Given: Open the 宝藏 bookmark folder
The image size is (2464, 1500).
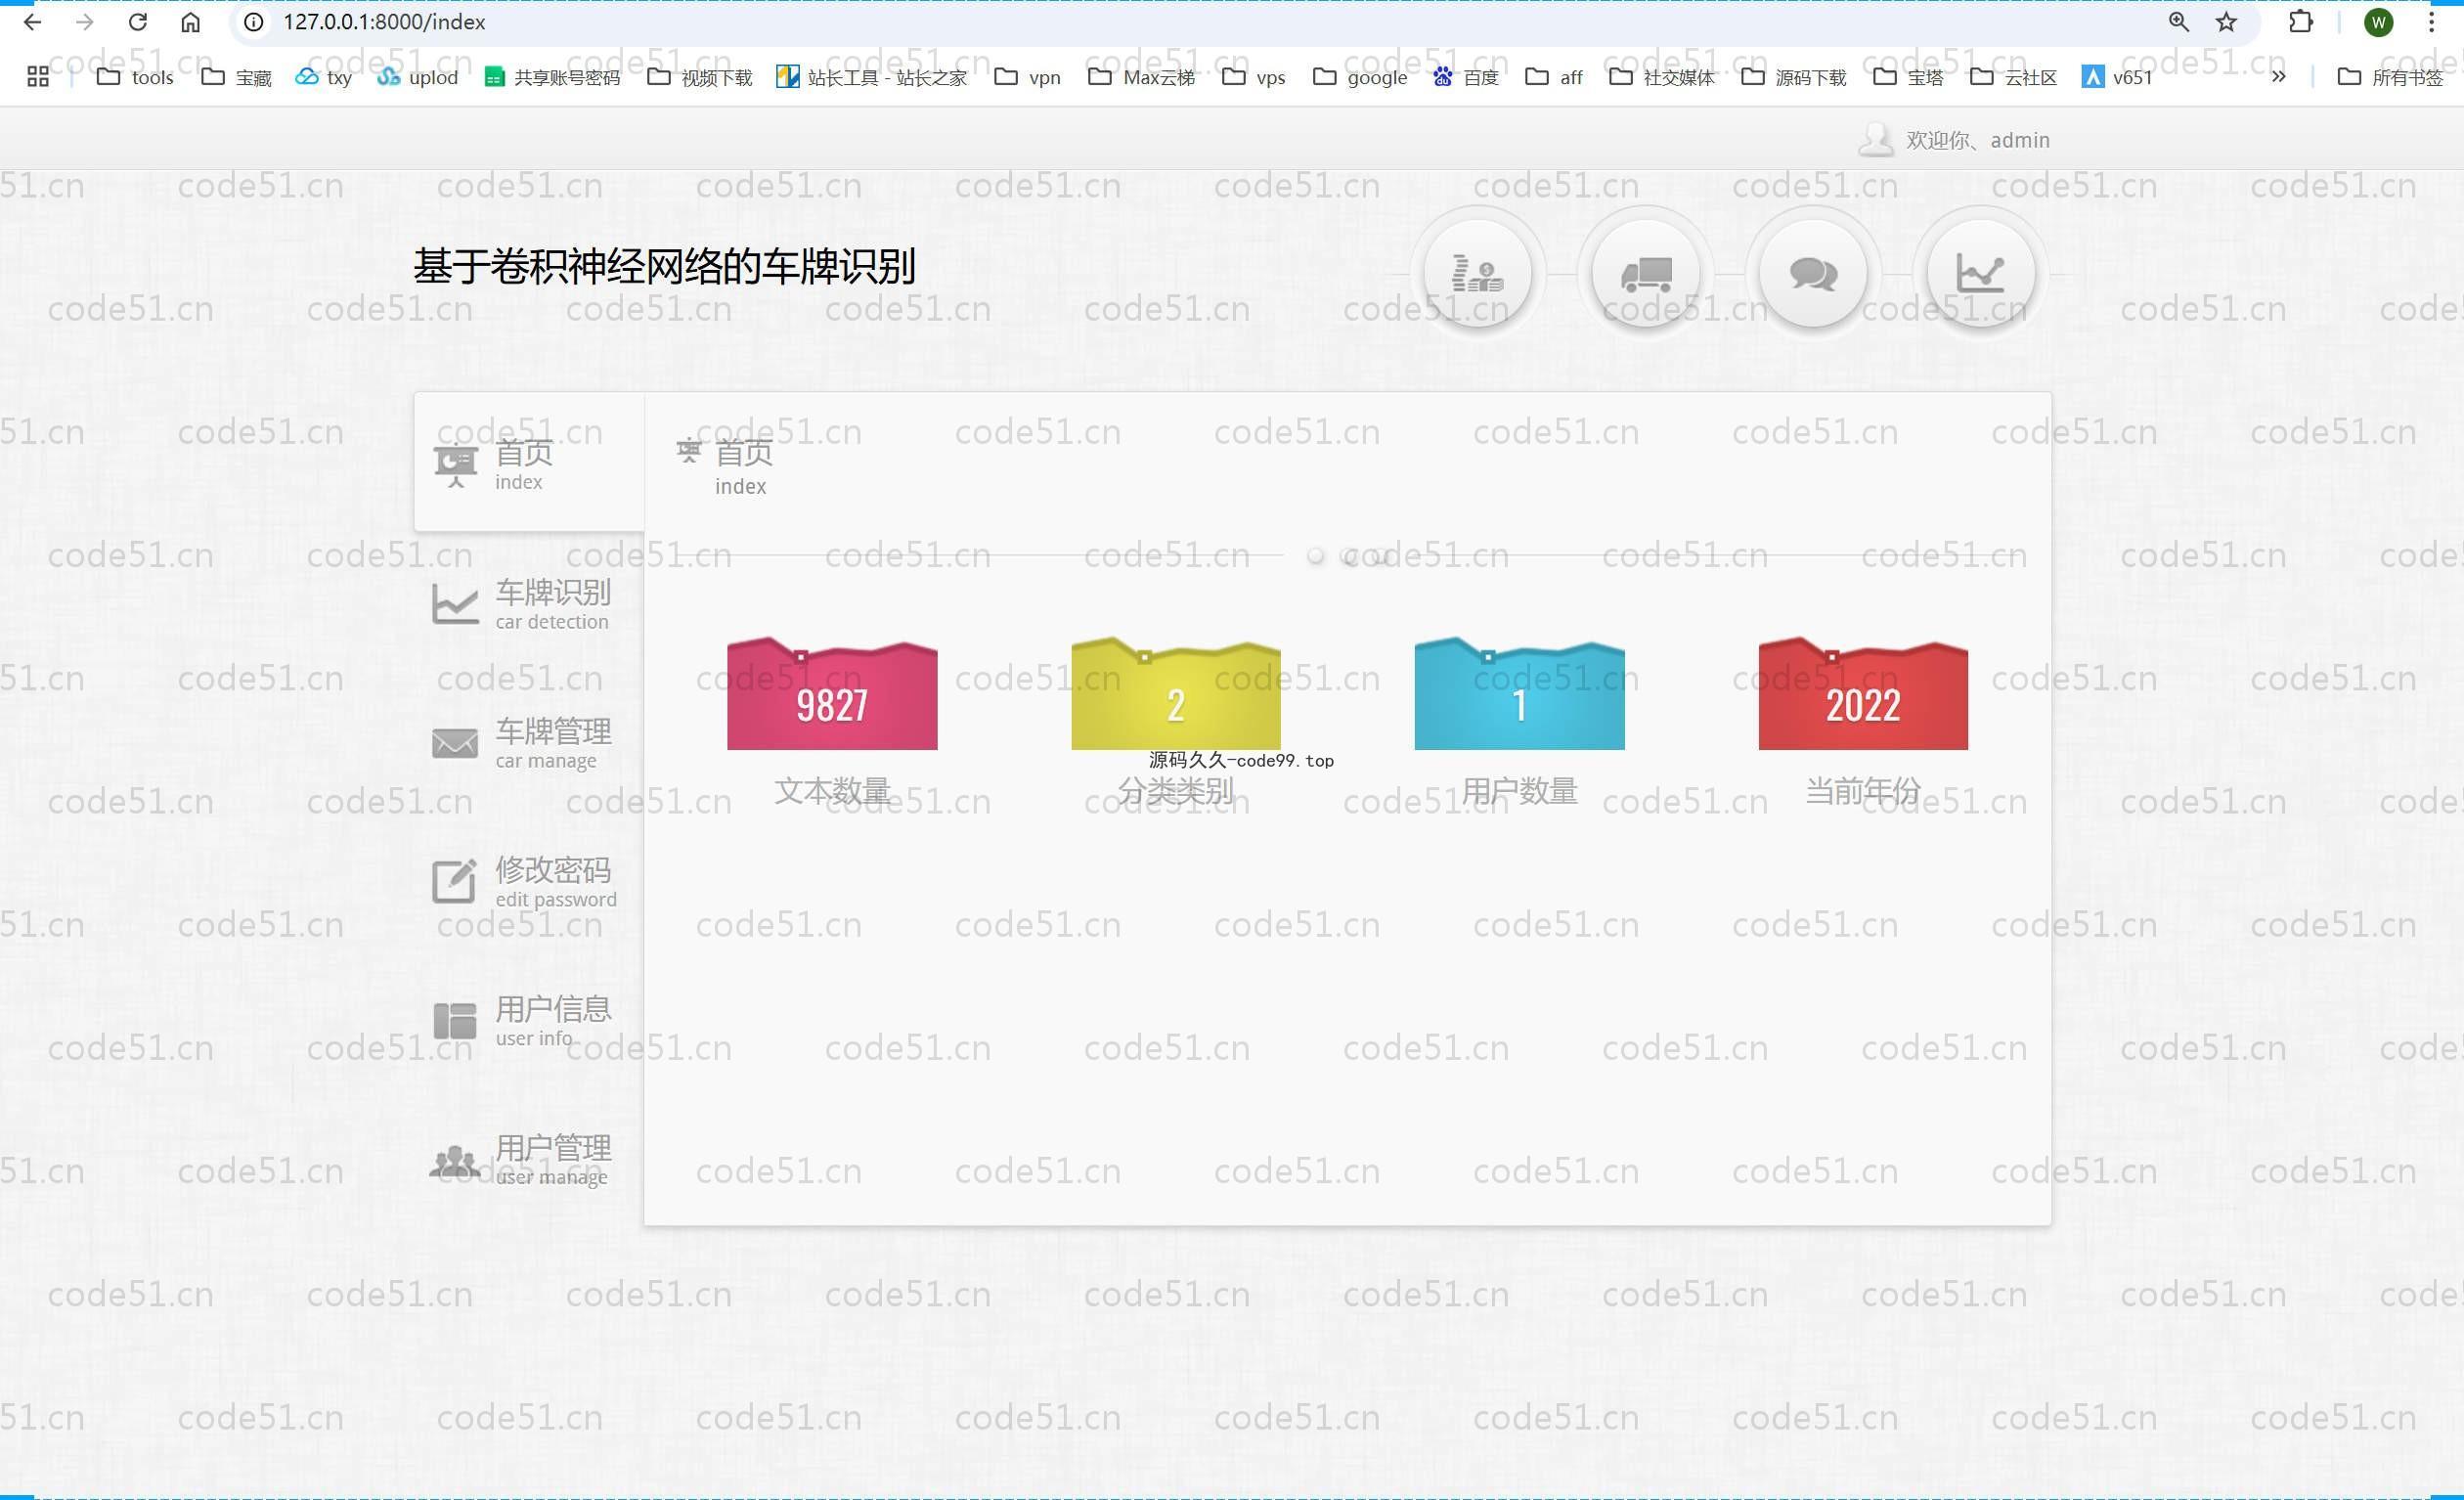Looking at the screenshot, I should (x=236, y=77).
